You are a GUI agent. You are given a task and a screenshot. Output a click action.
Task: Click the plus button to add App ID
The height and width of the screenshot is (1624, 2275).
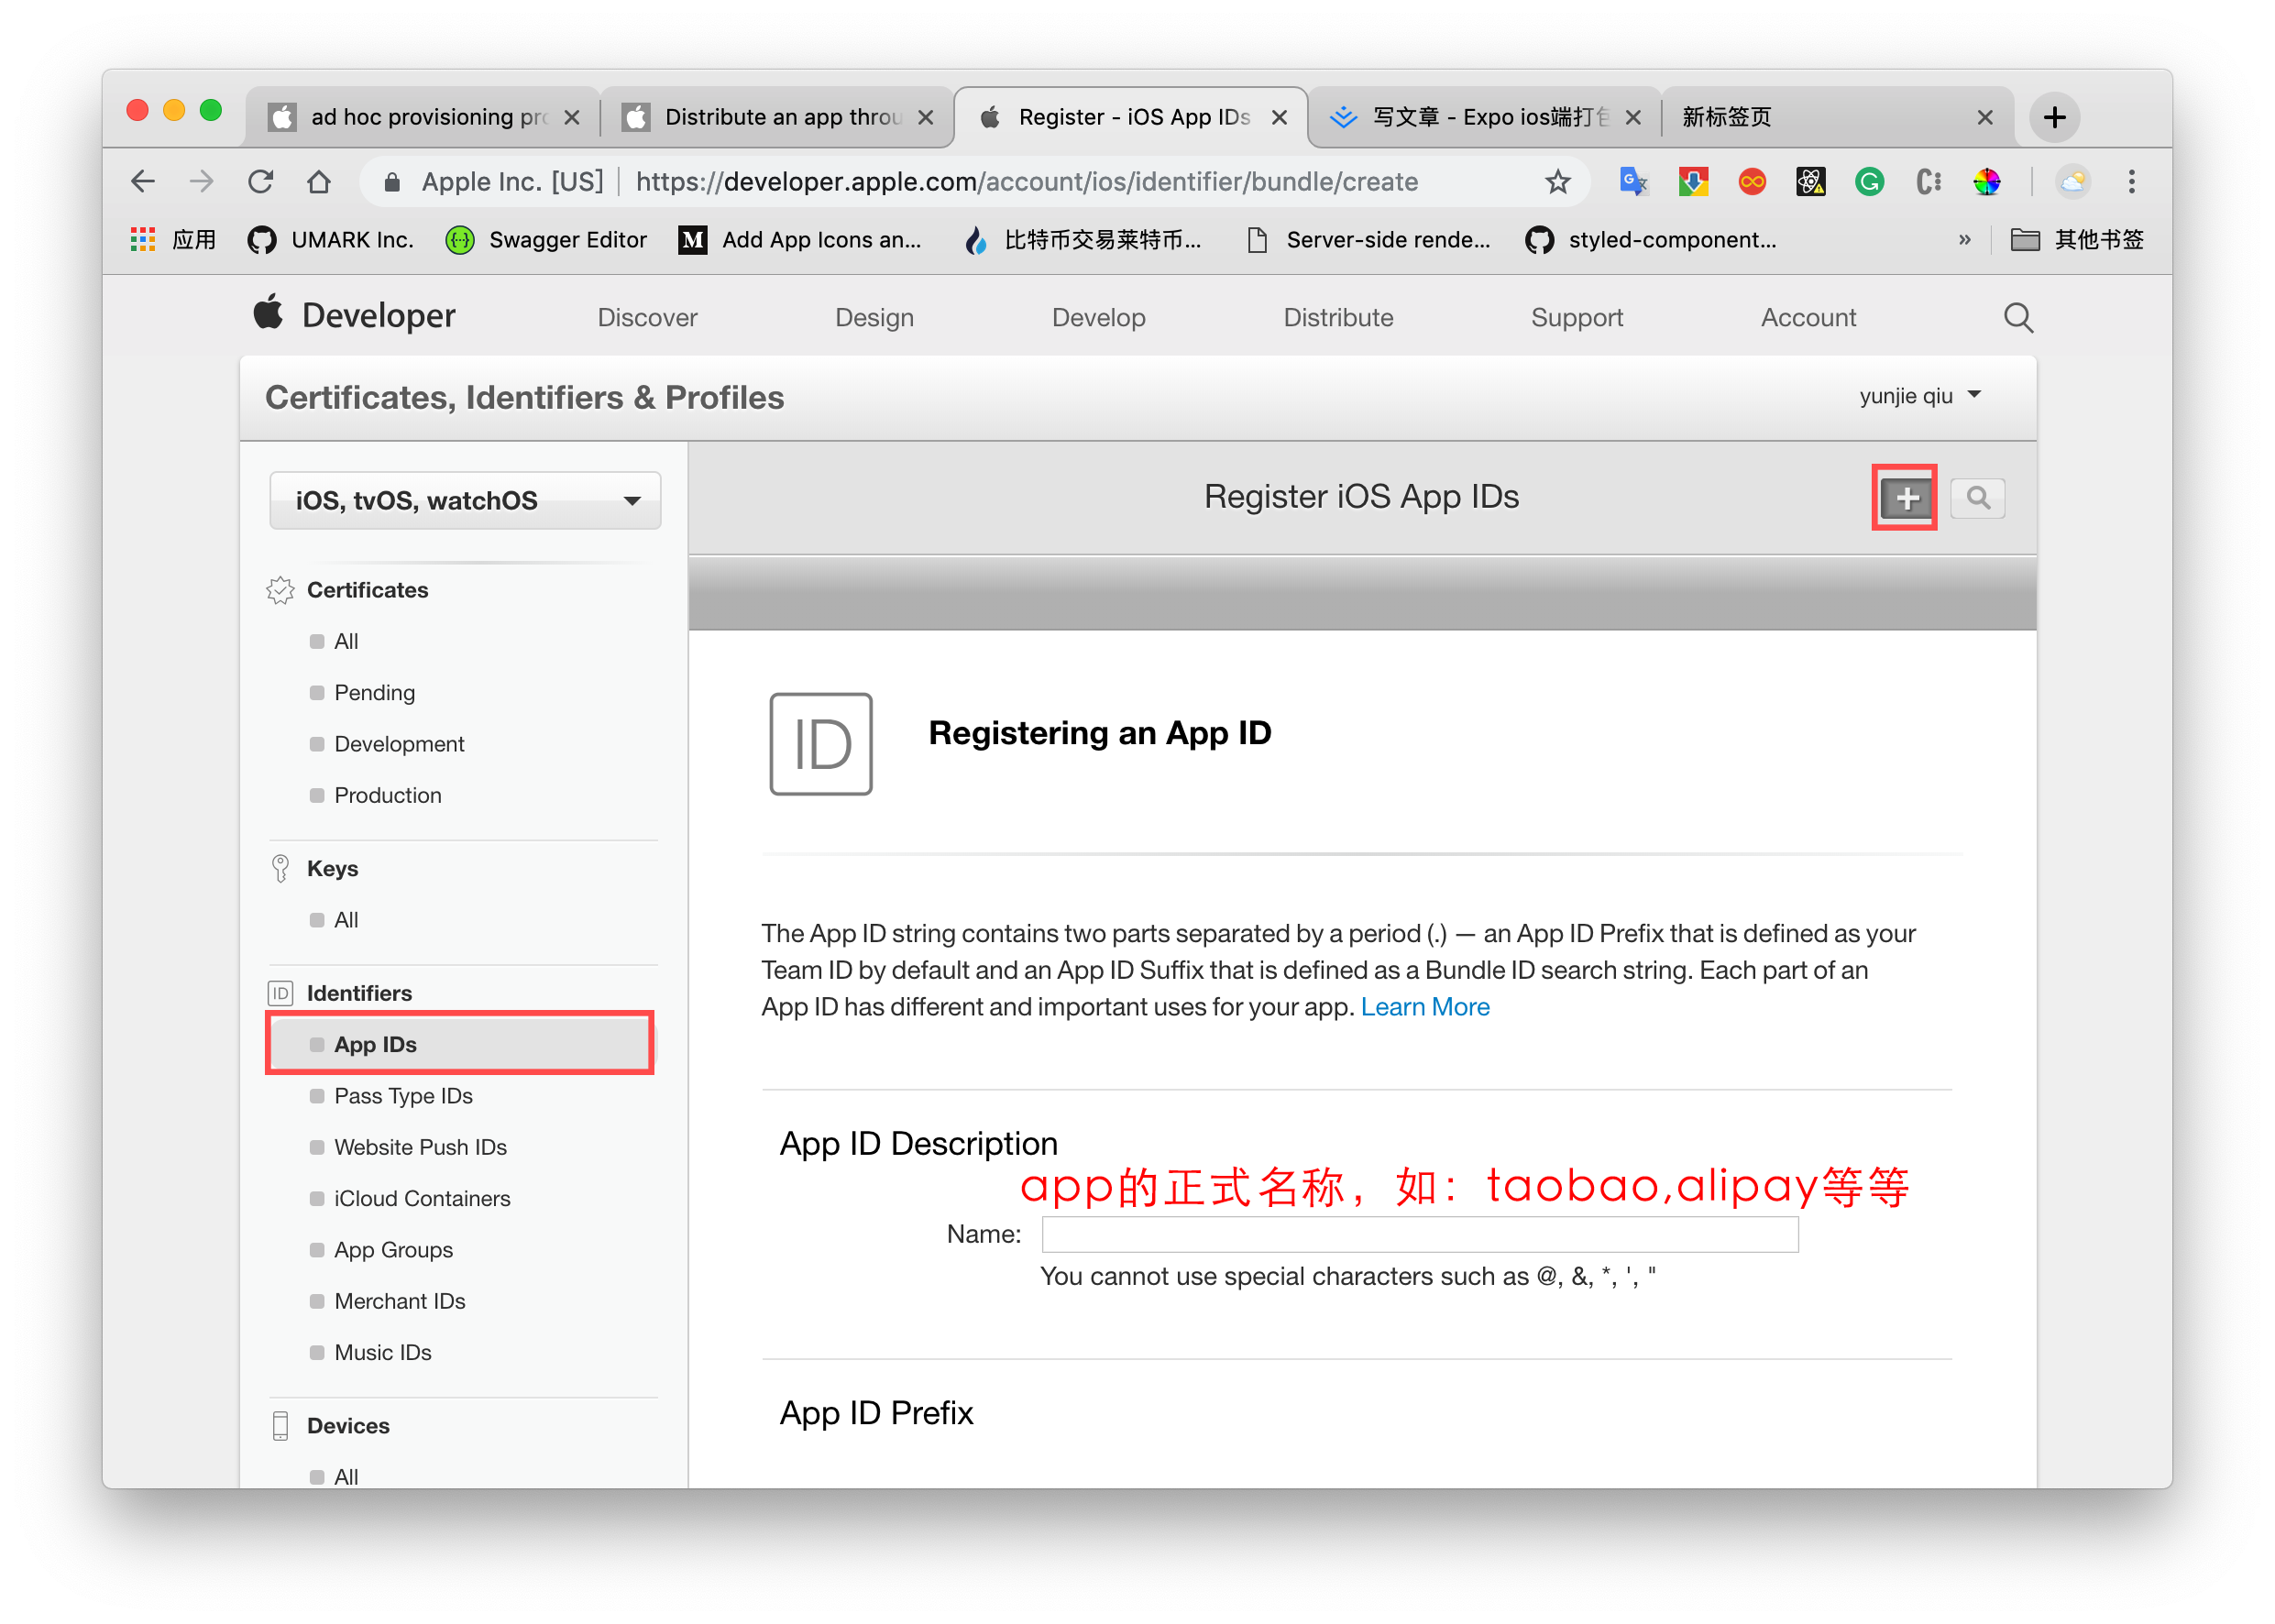click(1906, 498)
